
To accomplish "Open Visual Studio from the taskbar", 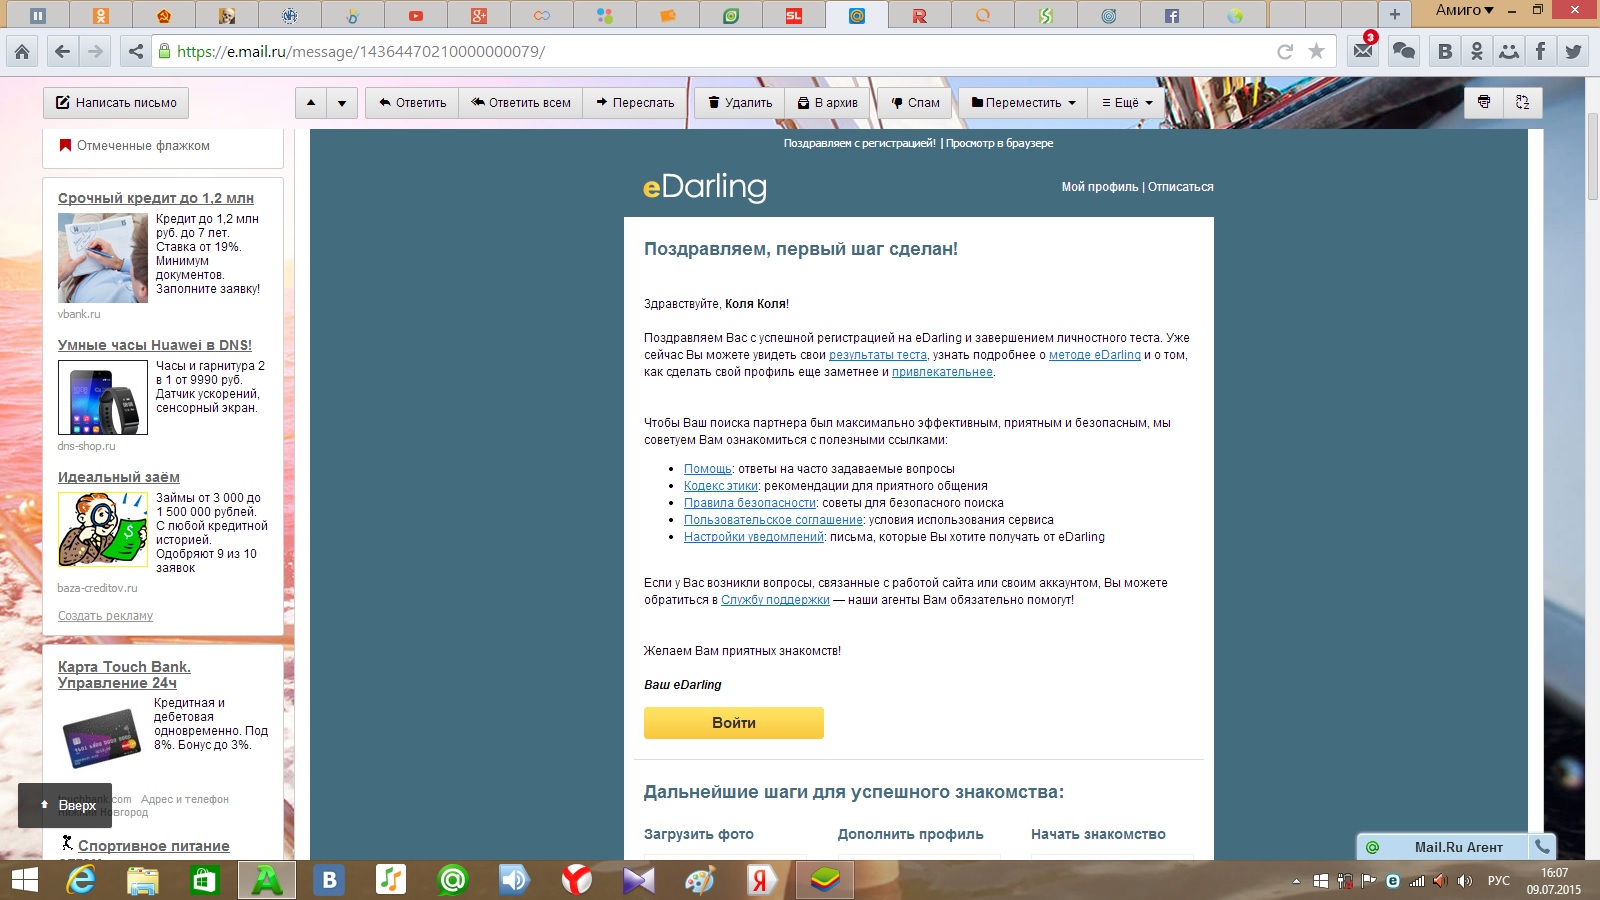I will (x=638, y=880).
